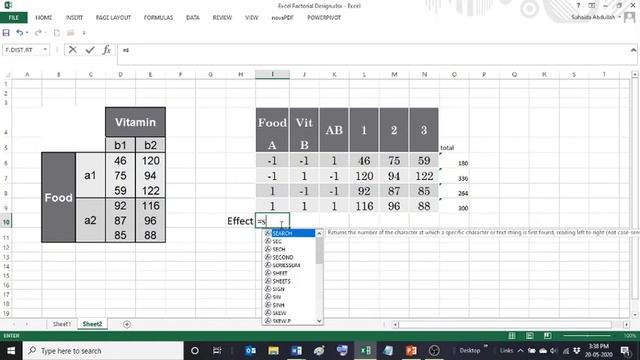
Task: Open Outlook from the taskbar
Action: click(251, 351)
